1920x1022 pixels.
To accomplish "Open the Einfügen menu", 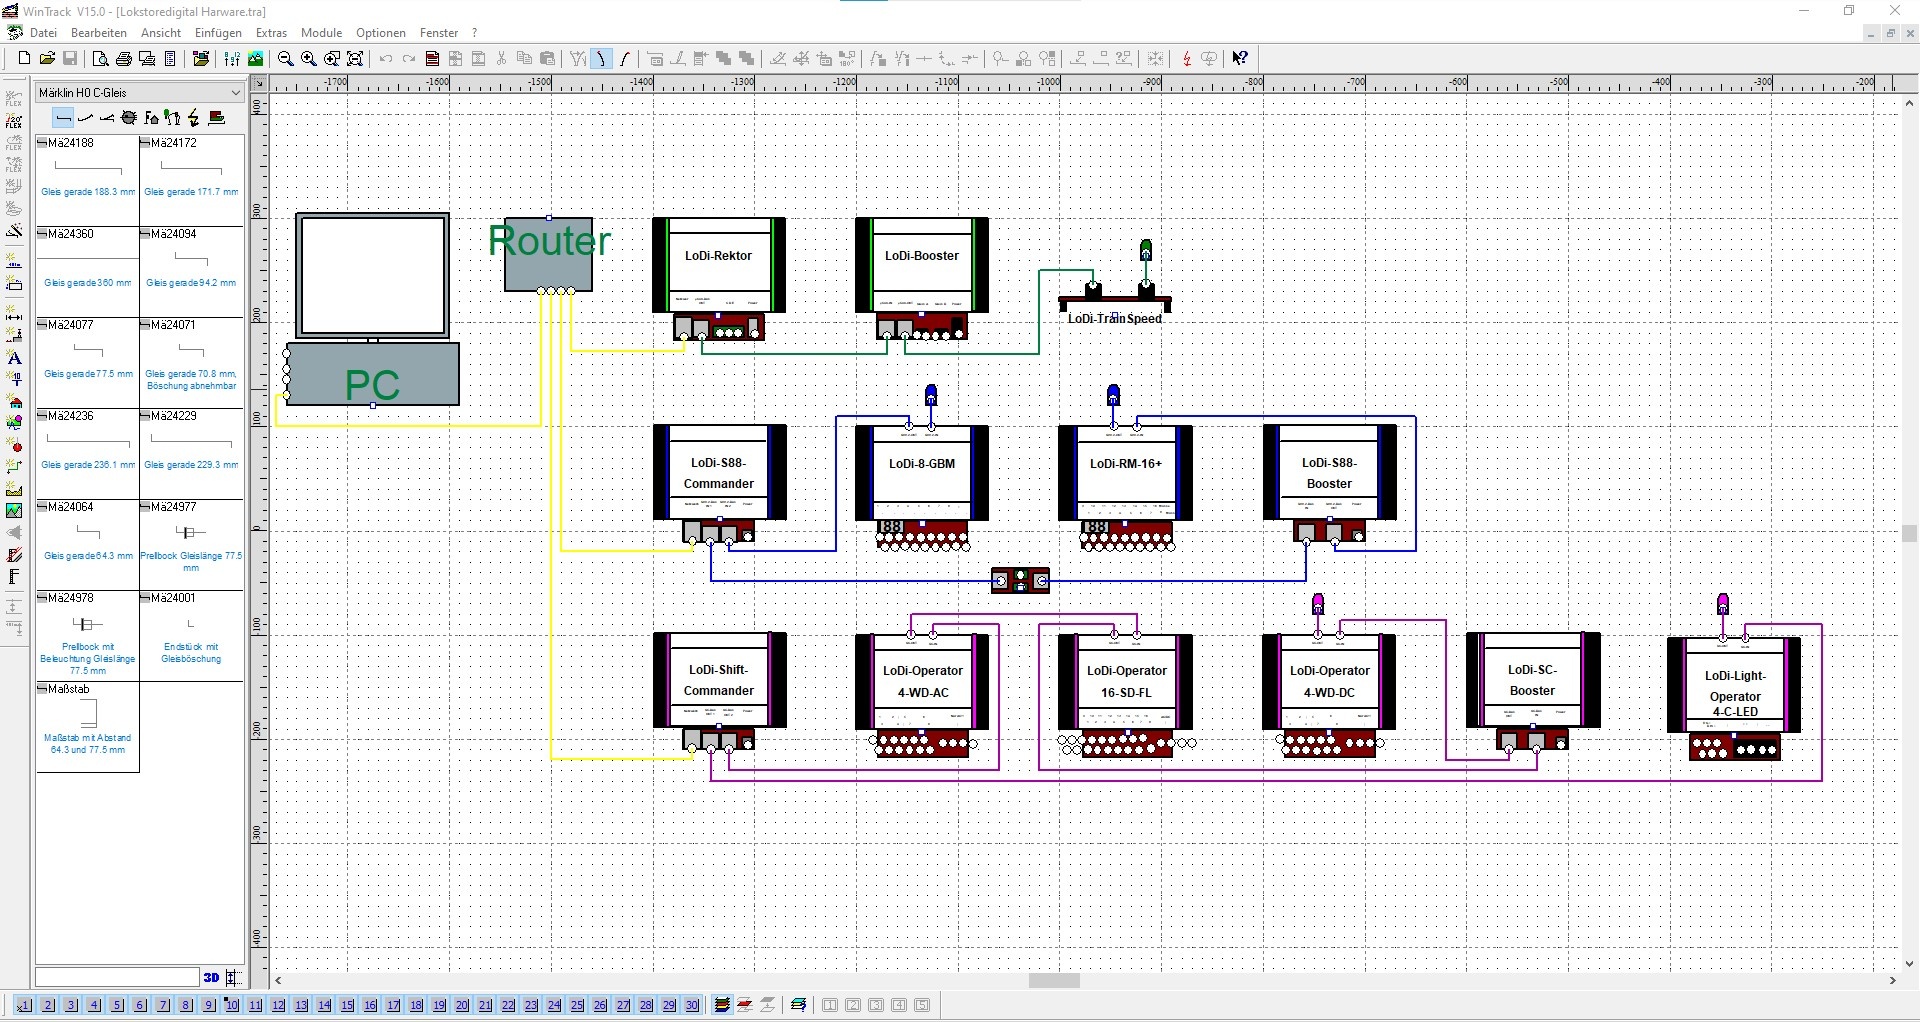I will pyautogui.click(x=218, y=33).
